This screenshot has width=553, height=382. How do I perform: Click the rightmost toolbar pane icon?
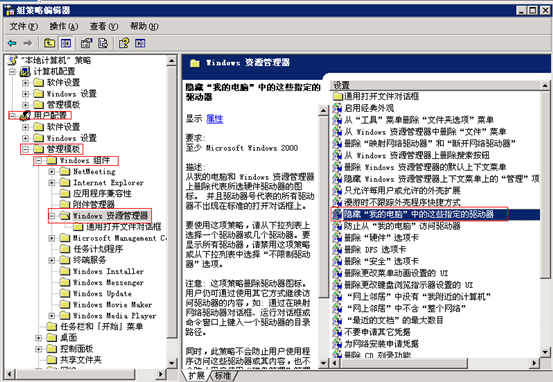pyautogui.click(x=140, y=43)
